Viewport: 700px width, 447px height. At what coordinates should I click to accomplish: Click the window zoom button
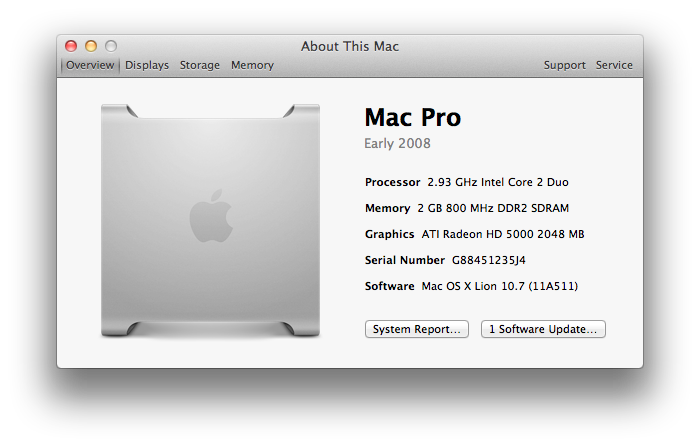coord(111,46)
